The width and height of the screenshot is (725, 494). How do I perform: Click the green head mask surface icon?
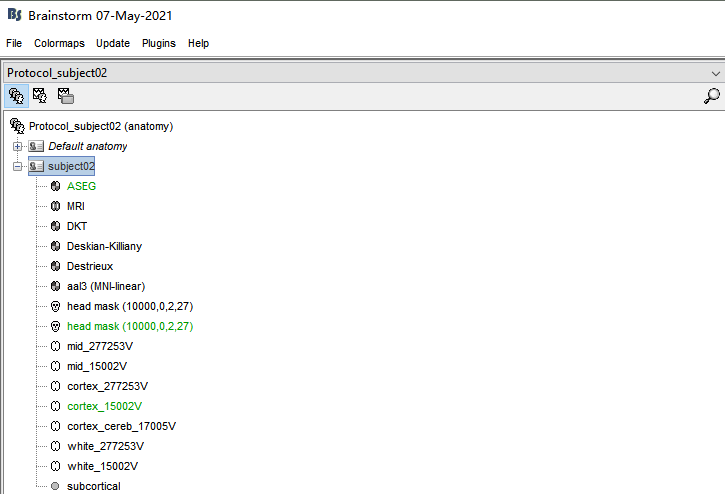[55, 326]
